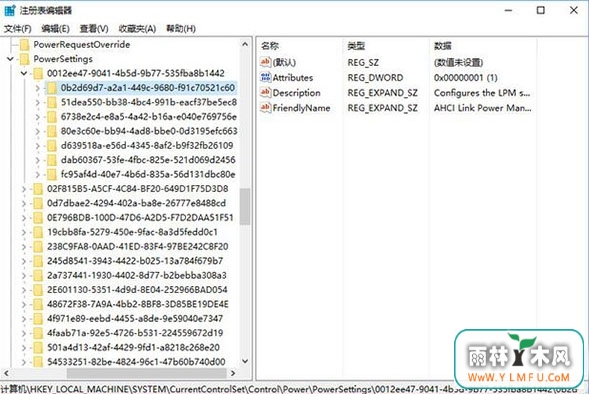Click the tree's vertical scrollbar down arrow

point(245,361)
